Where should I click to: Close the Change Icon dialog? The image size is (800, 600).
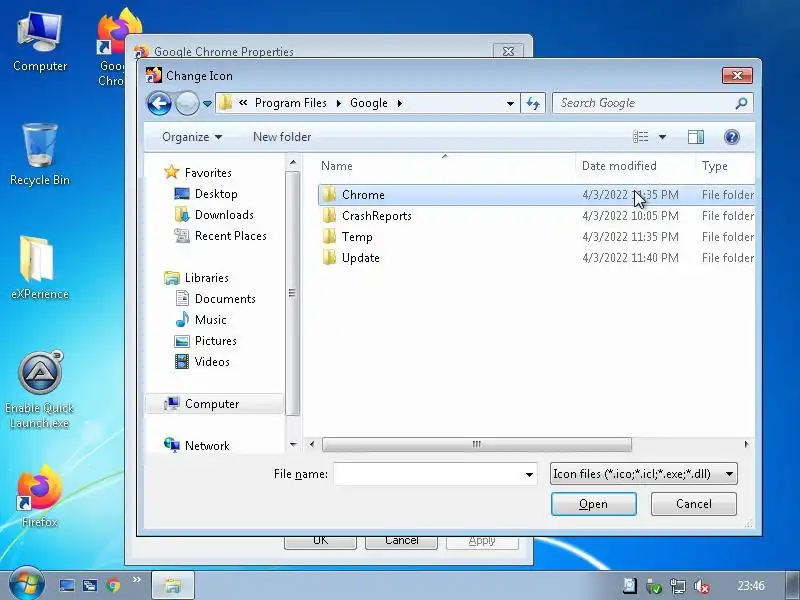click(x=737, y=76)
